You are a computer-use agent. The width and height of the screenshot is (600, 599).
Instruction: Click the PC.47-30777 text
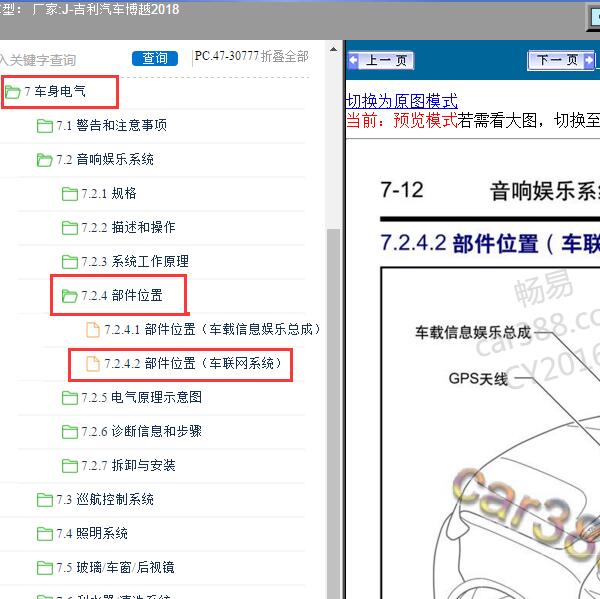[227, 56]
